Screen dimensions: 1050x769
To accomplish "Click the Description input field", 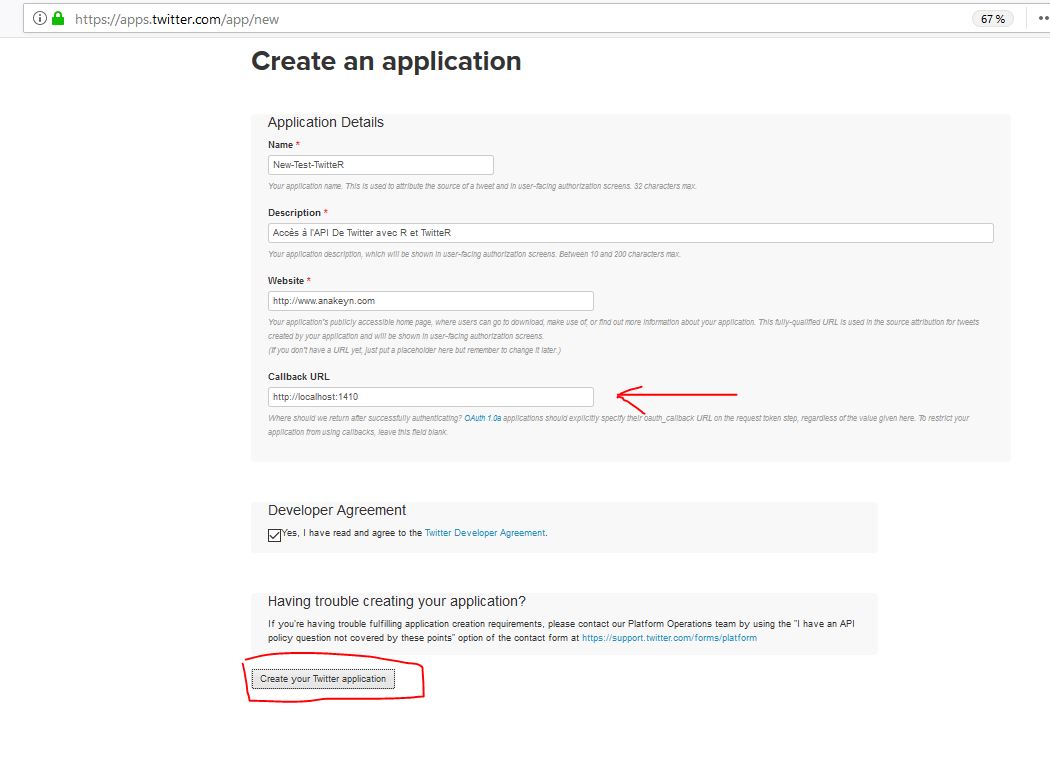I will tap(630, 232).
